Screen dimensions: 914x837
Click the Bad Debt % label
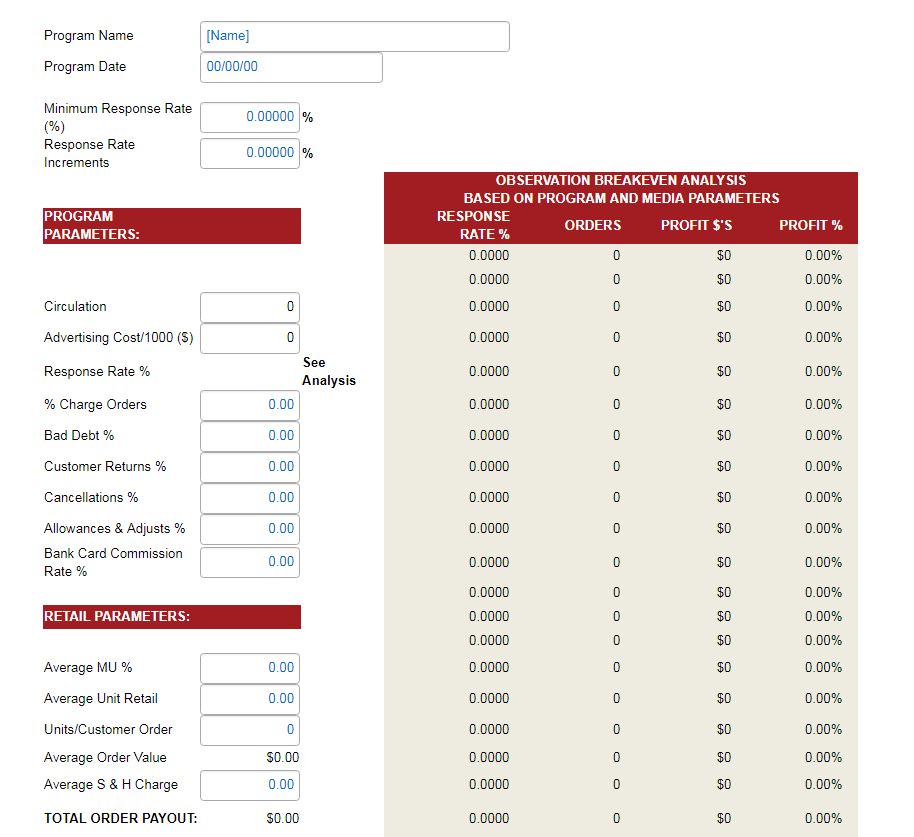pos(79,435)
